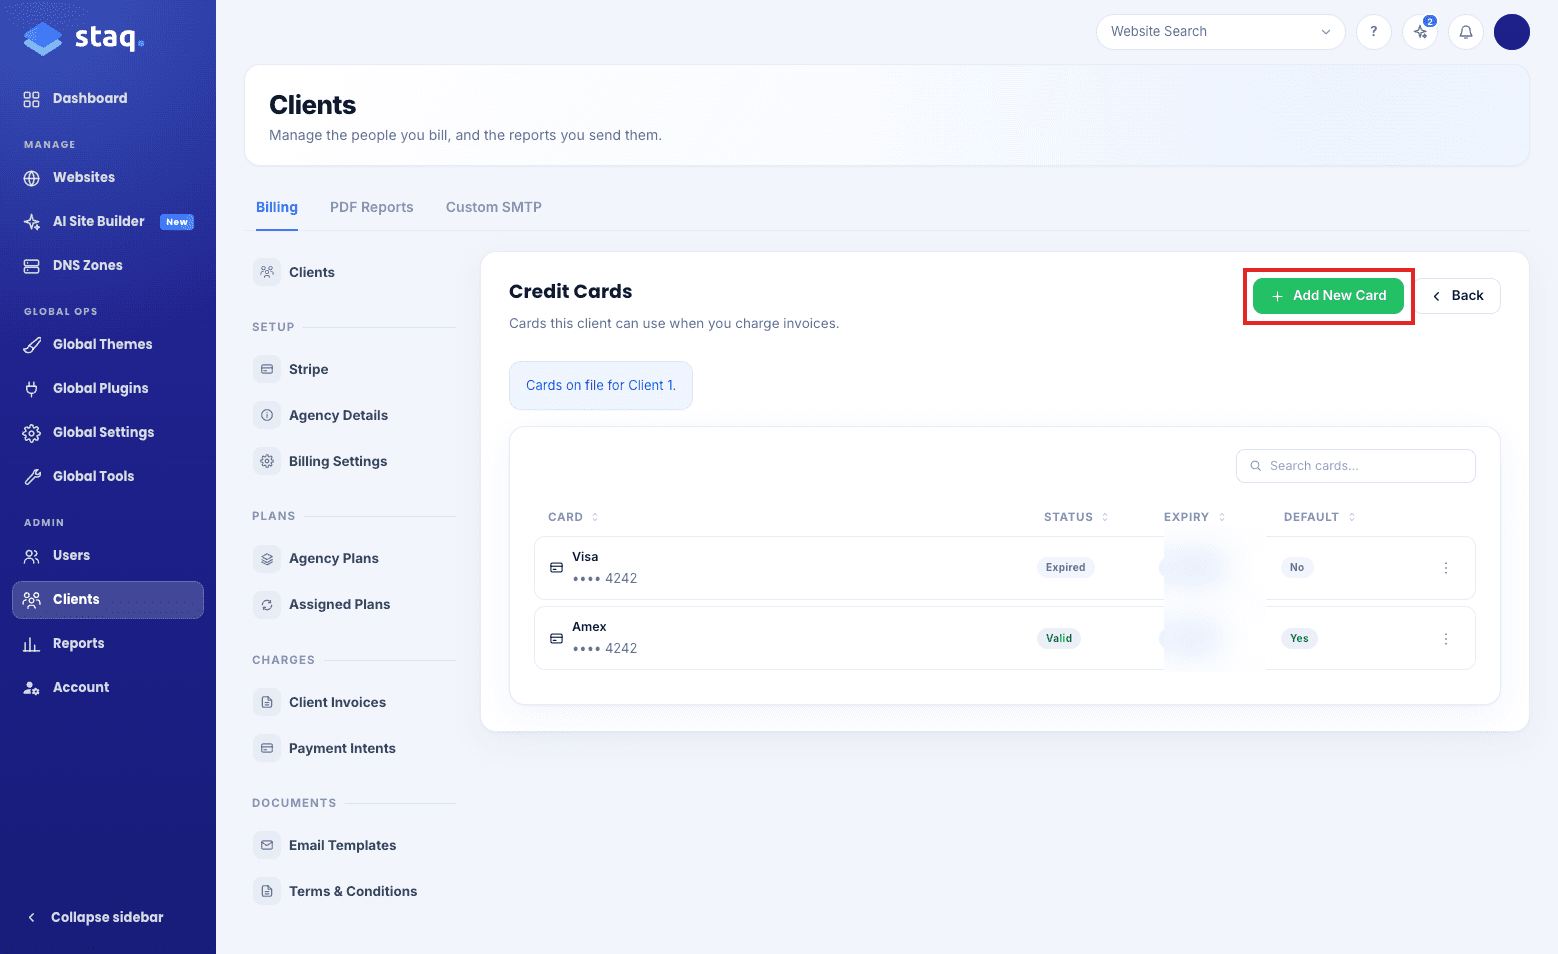1558x954 pixels.
Task: Switch to the Custom SMTP tab
Action: (494, 207)
